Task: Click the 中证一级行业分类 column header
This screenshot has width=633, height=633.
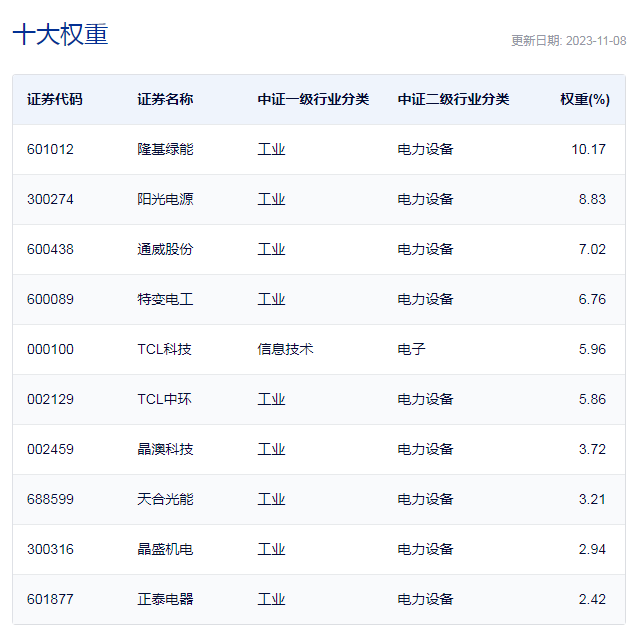Action: click(x=313, y=99)
